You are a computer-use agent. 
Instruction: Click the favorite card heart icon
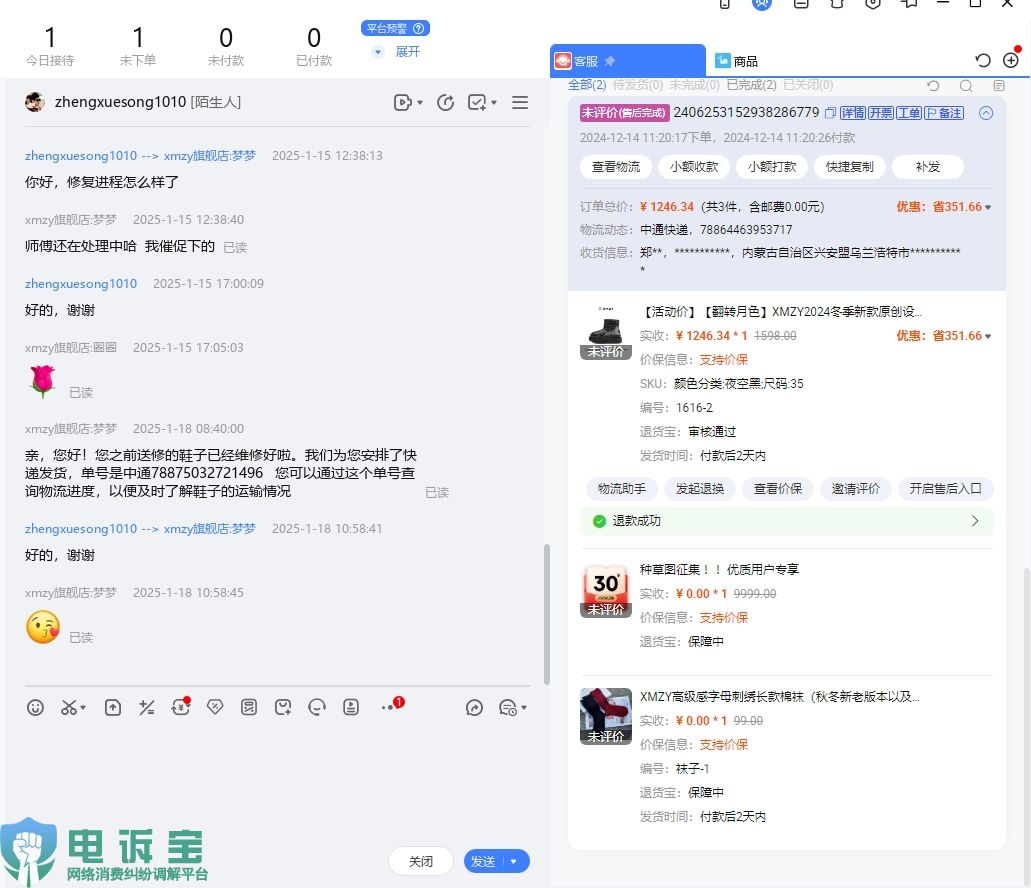[x=283, y=707]
